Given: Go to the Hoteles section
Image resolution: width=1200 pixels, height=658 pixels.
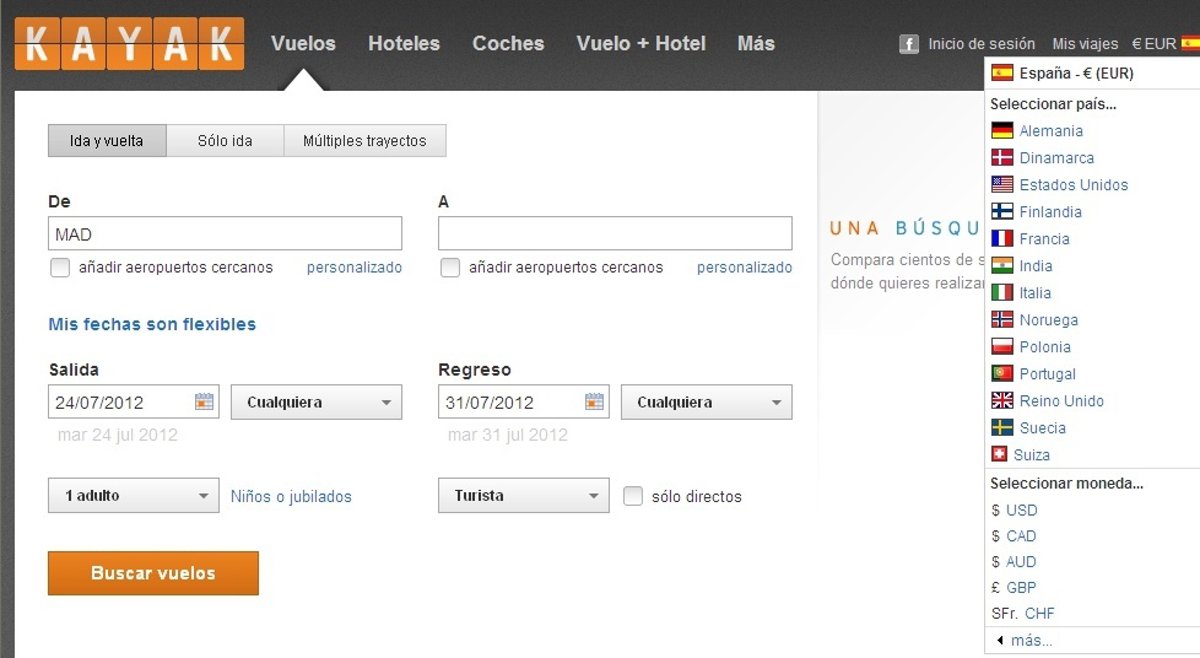Looking at the screenshot, I should 403,44.
